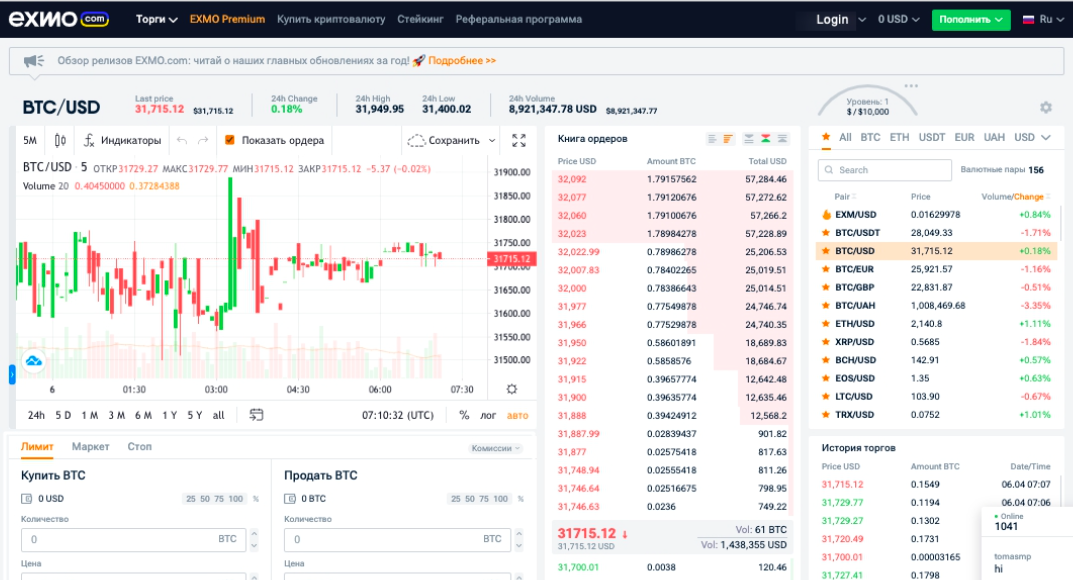Screen dimensions: 1073x580
Task: Select the favorites star tab in pairs list
Action: coord(826,137)
